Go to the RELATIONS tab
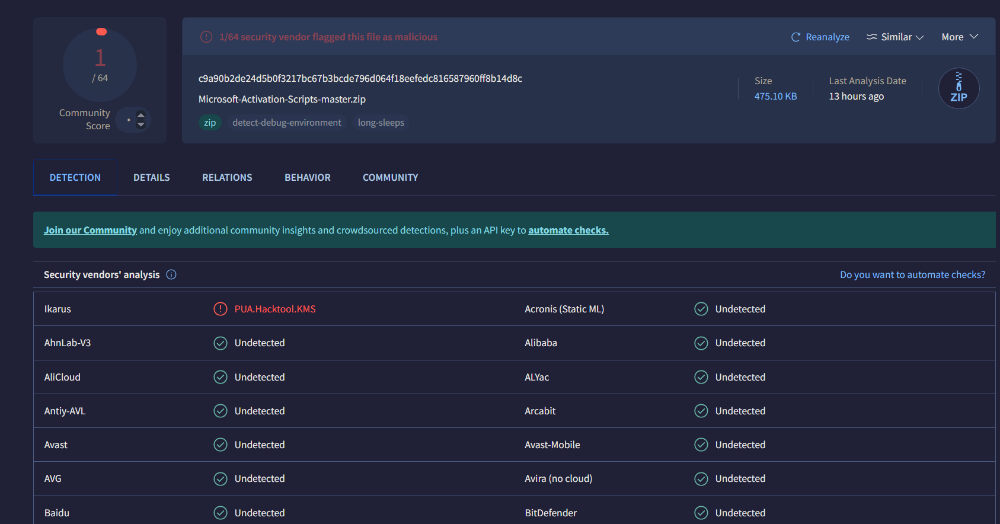This screenshot has height=524, width=1000. (x=227, y=177)
